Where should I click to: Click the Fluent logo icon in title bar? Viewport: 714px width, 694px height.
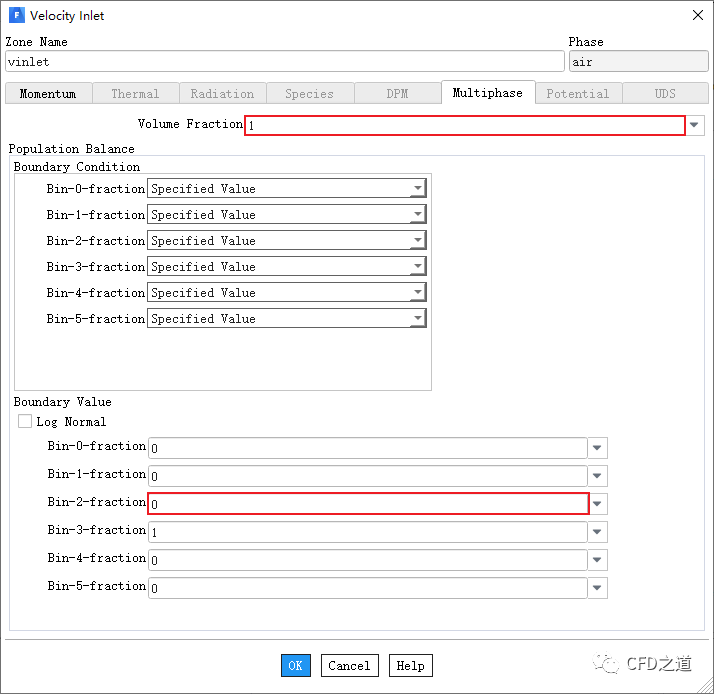pyautogui.click(x=17, y=15)
